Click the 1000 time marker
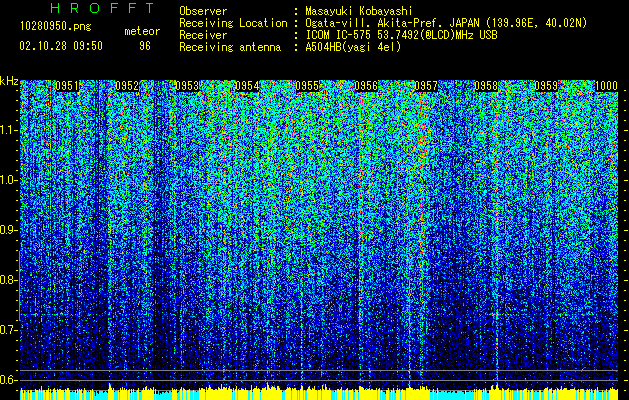 pyautogui.click(x=606, y=86)
